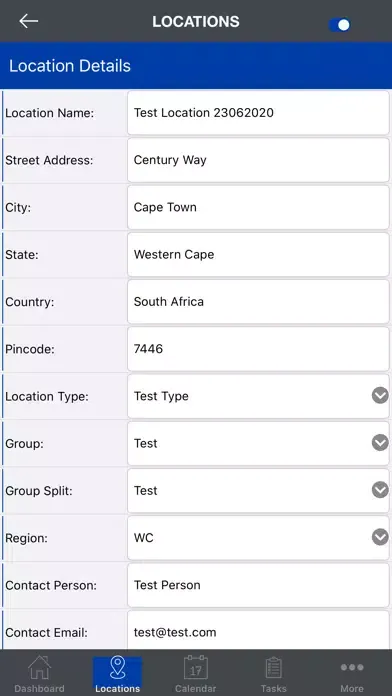The width and height of the screenshot is (392, 696).
Task: Edit the Pincode field 7446
Action: coord(258,349)
